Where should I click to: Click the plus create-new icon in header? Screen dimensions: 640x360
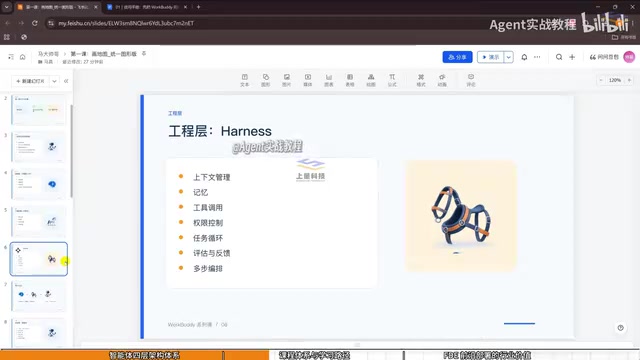click(572, 57)
